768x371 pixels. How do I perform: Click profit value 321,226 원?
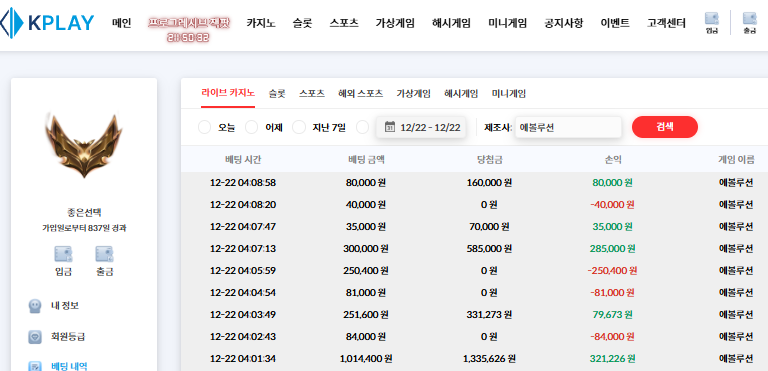613,359
